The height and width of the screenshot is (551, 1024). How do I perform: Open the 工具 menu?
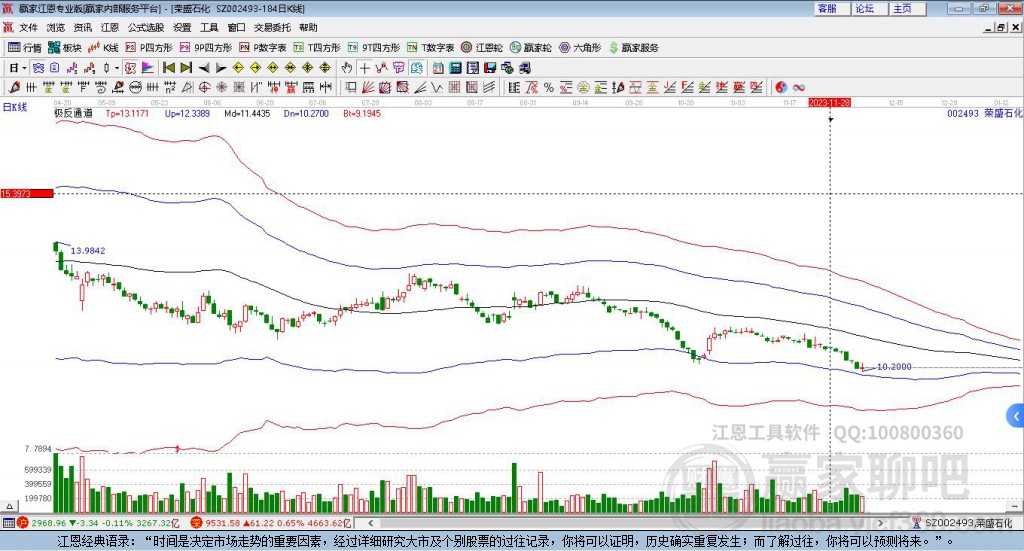point(209,27)
